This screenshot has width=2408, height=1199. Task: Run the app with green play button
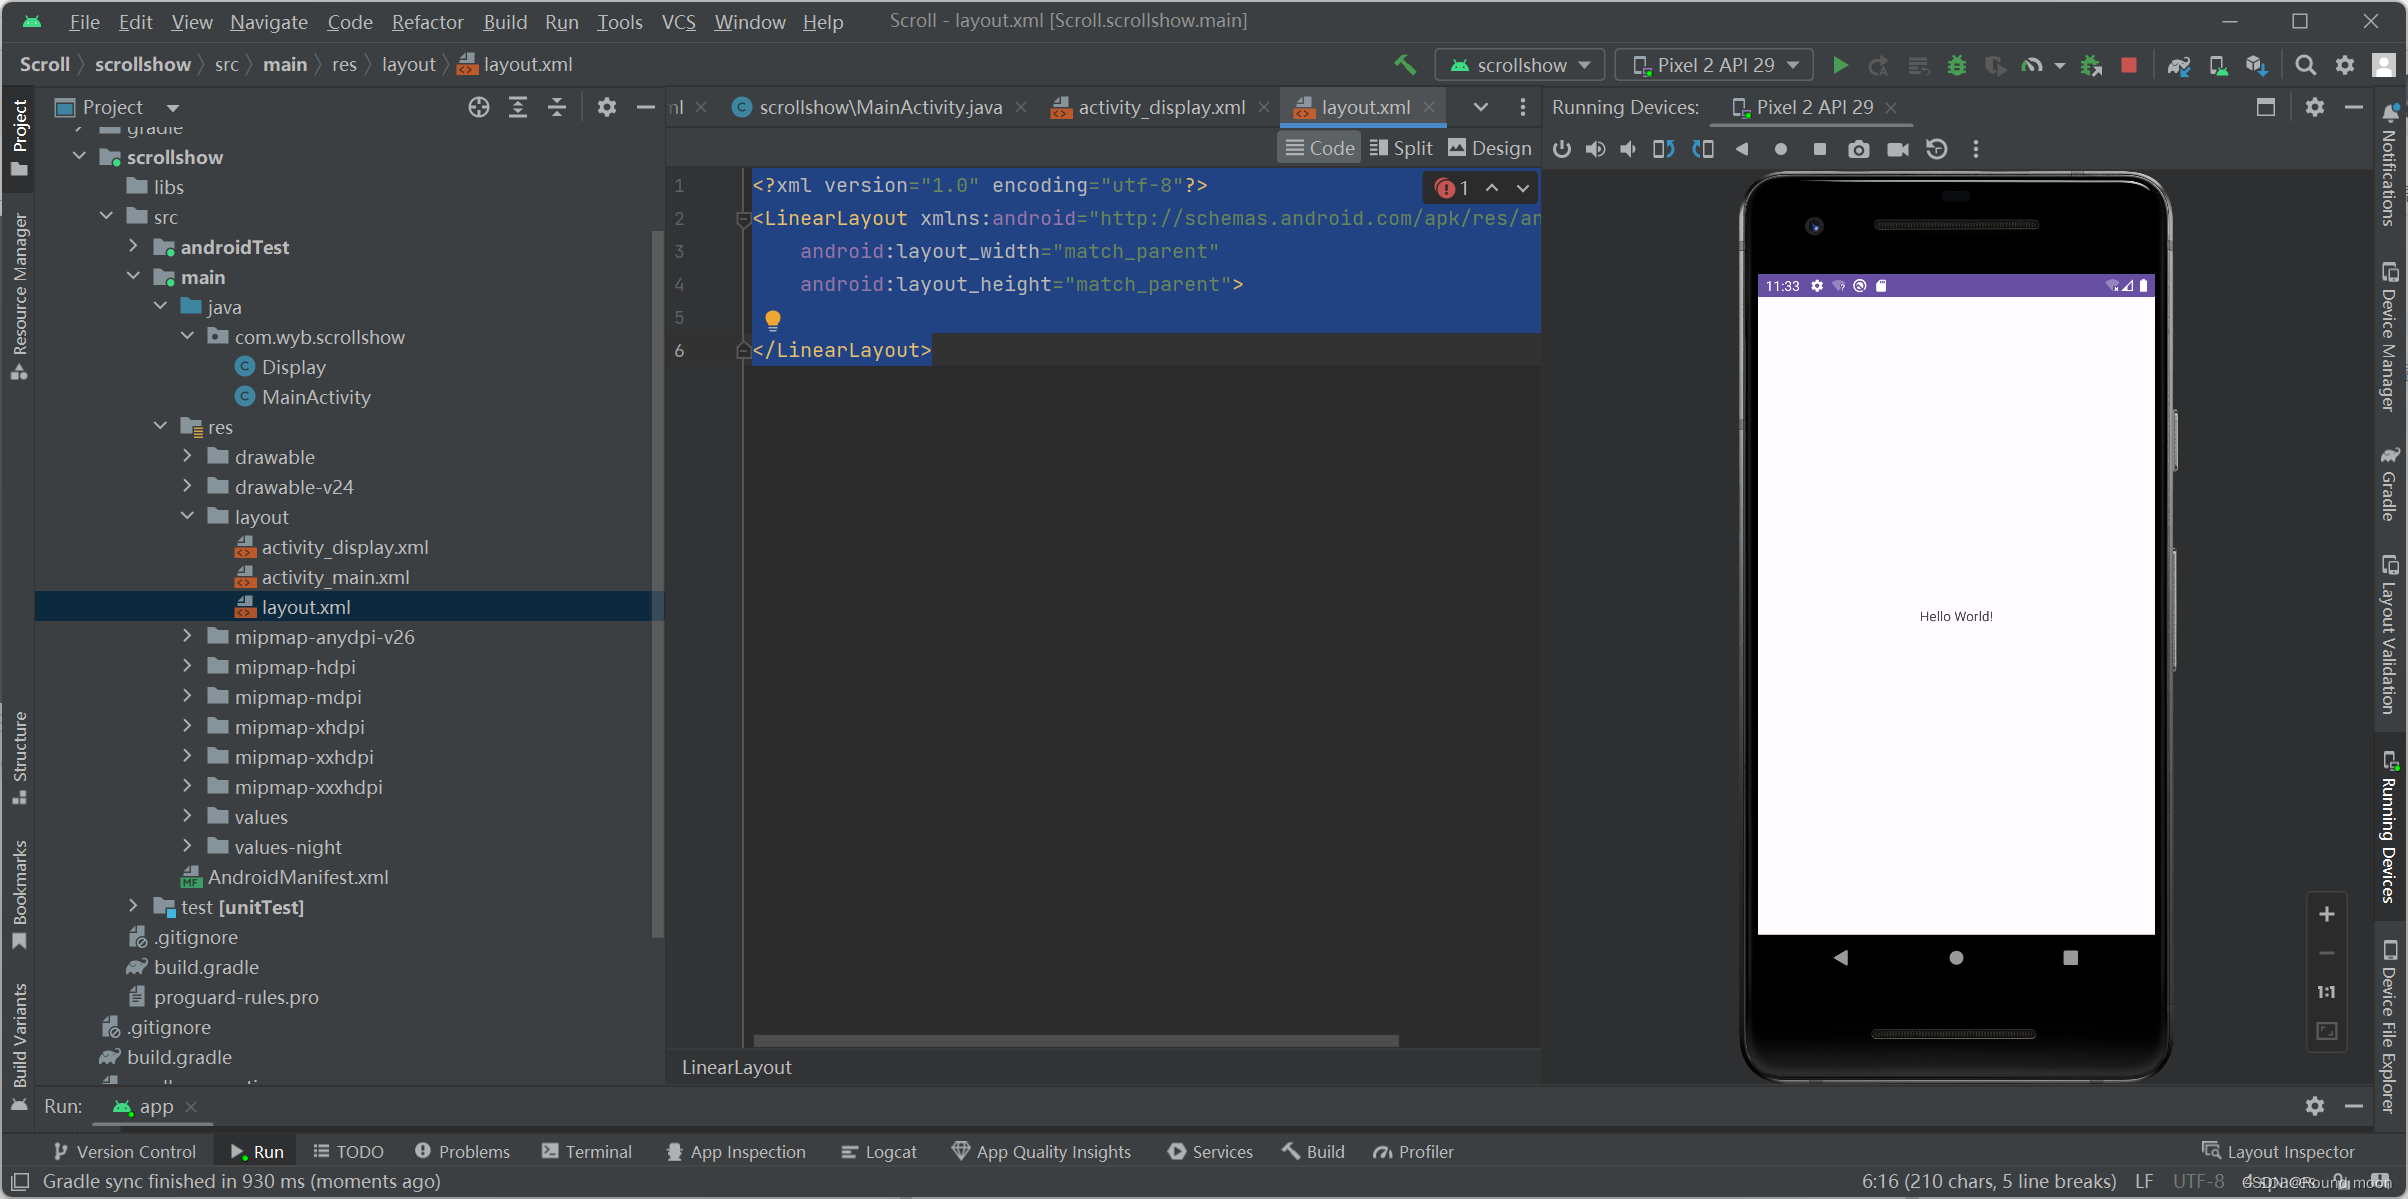(x=1840, y=65)
